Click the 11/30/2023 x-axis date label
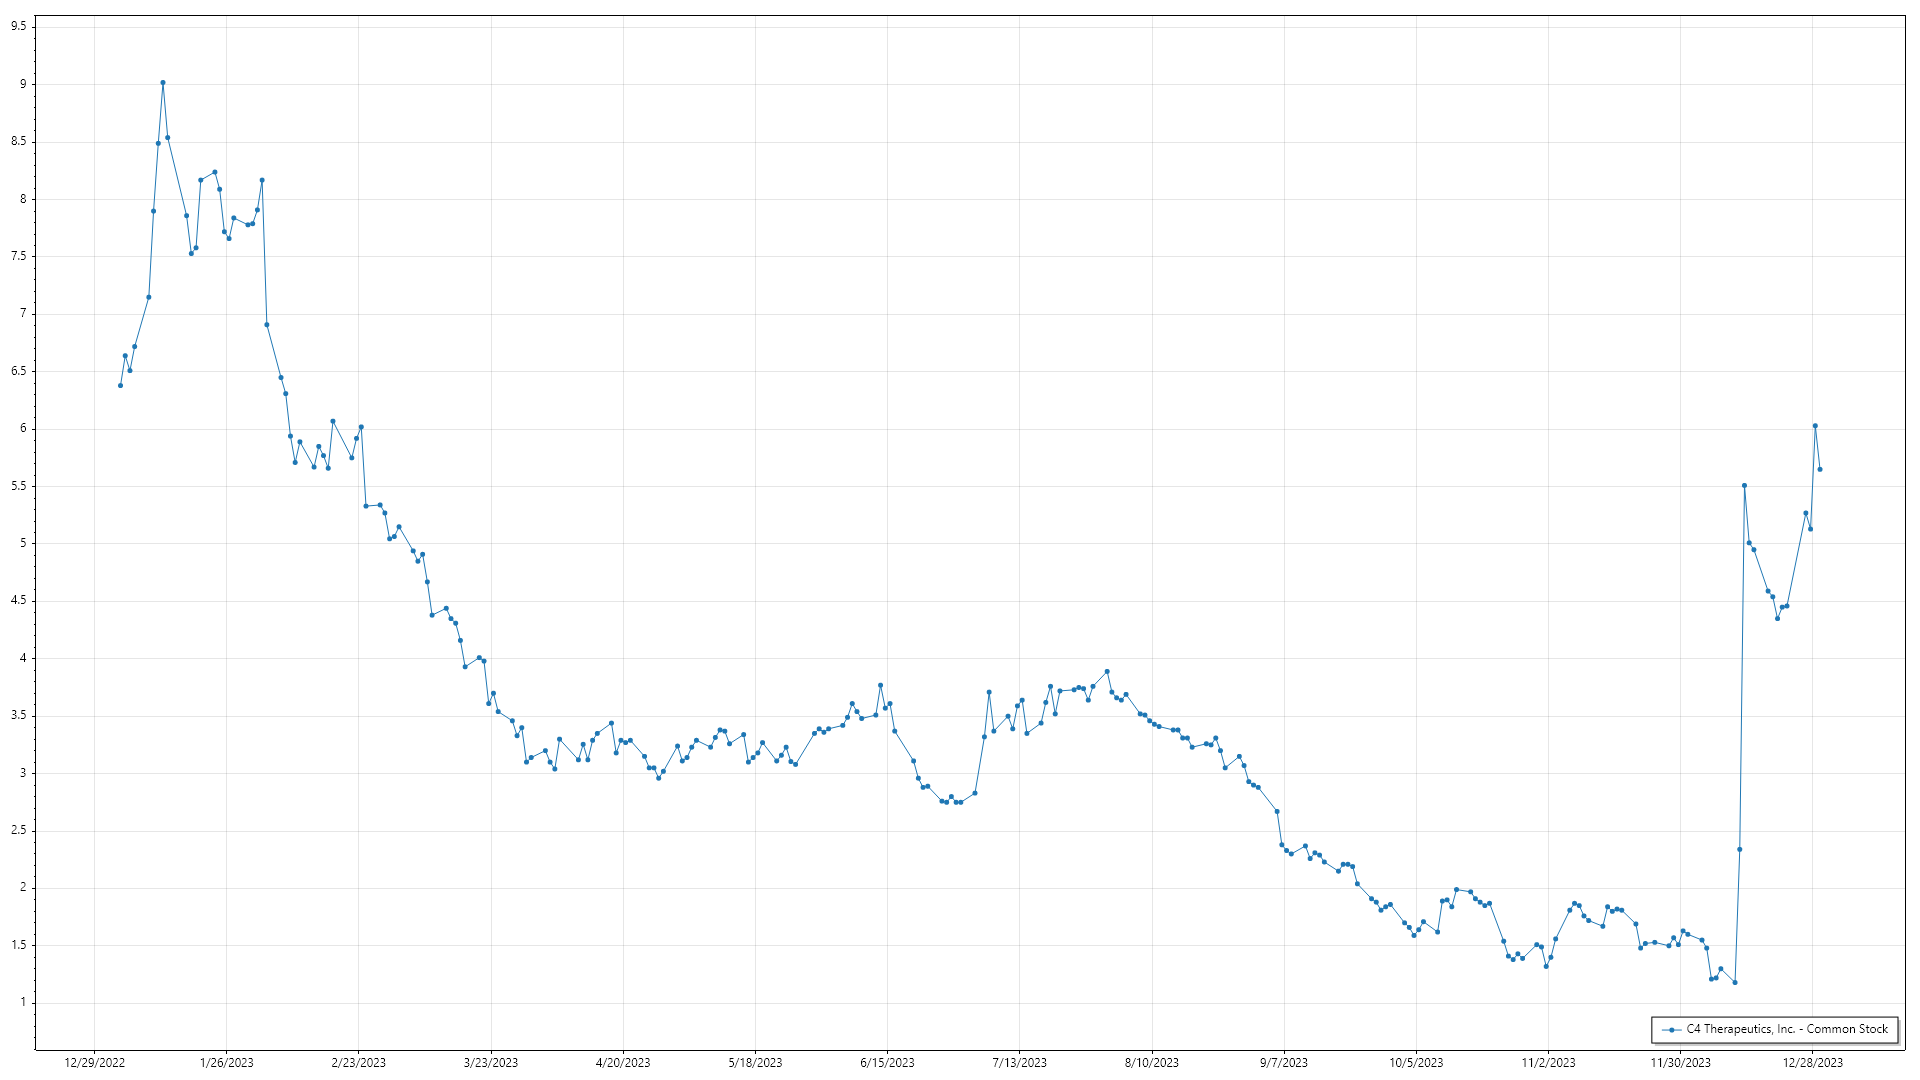Image resolution: width=1920 pixels, height=1080 pixels. 1680,1063
